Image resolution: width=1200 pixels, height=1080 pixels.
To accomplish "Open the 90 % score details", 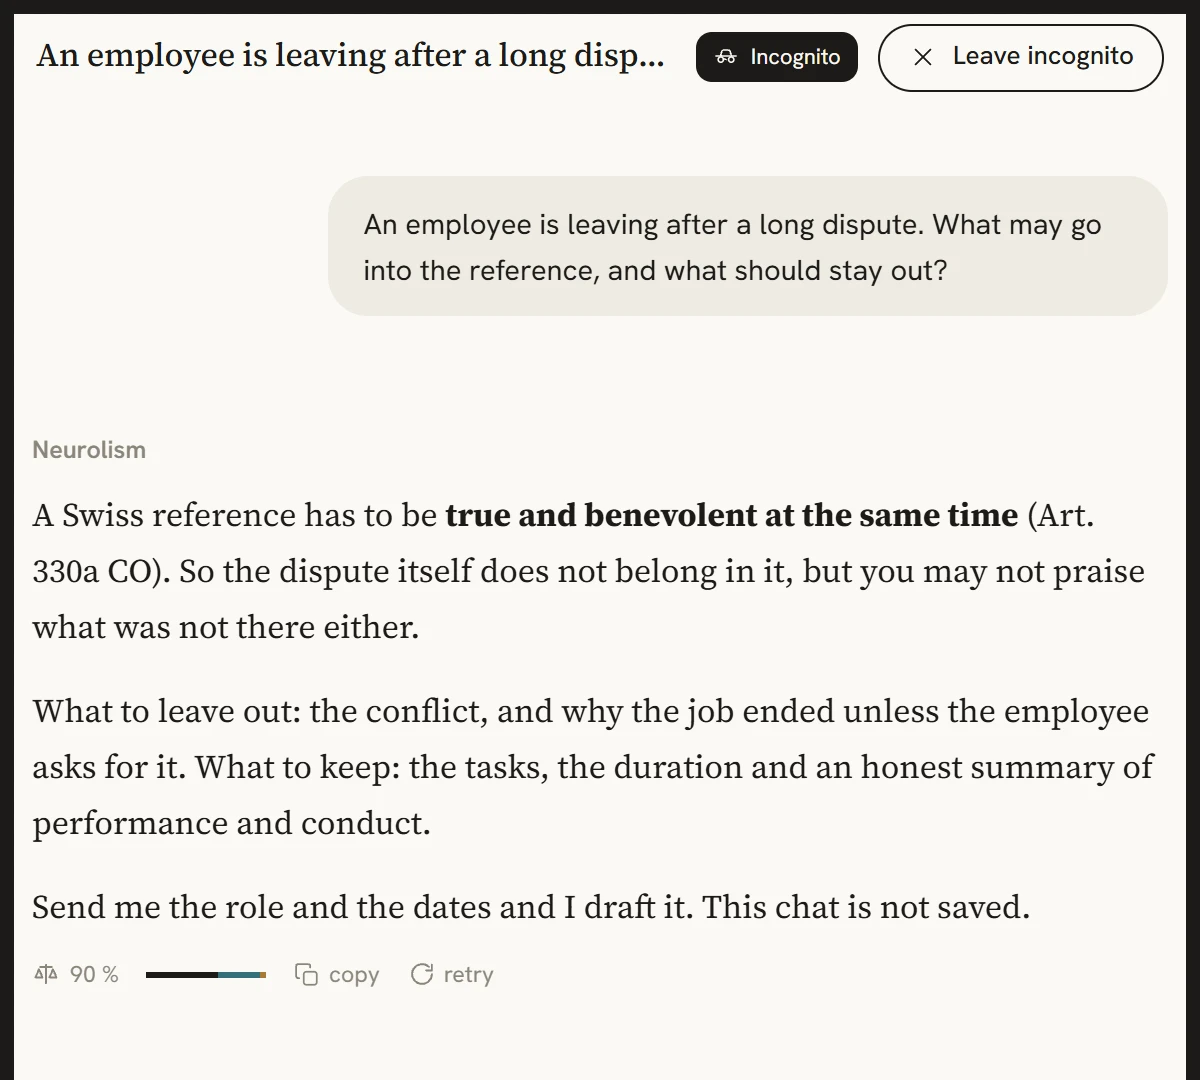I will [x=94, y=974].
